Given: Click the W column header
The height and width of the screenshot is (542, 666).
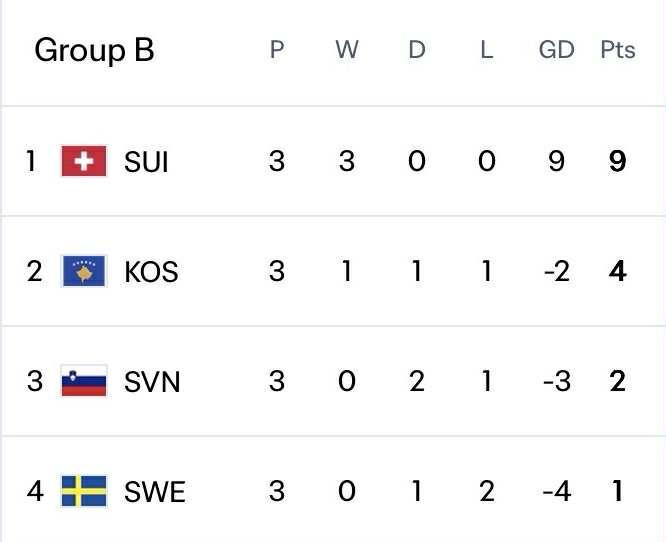Looking at the screenshot, I should point(346,50).
